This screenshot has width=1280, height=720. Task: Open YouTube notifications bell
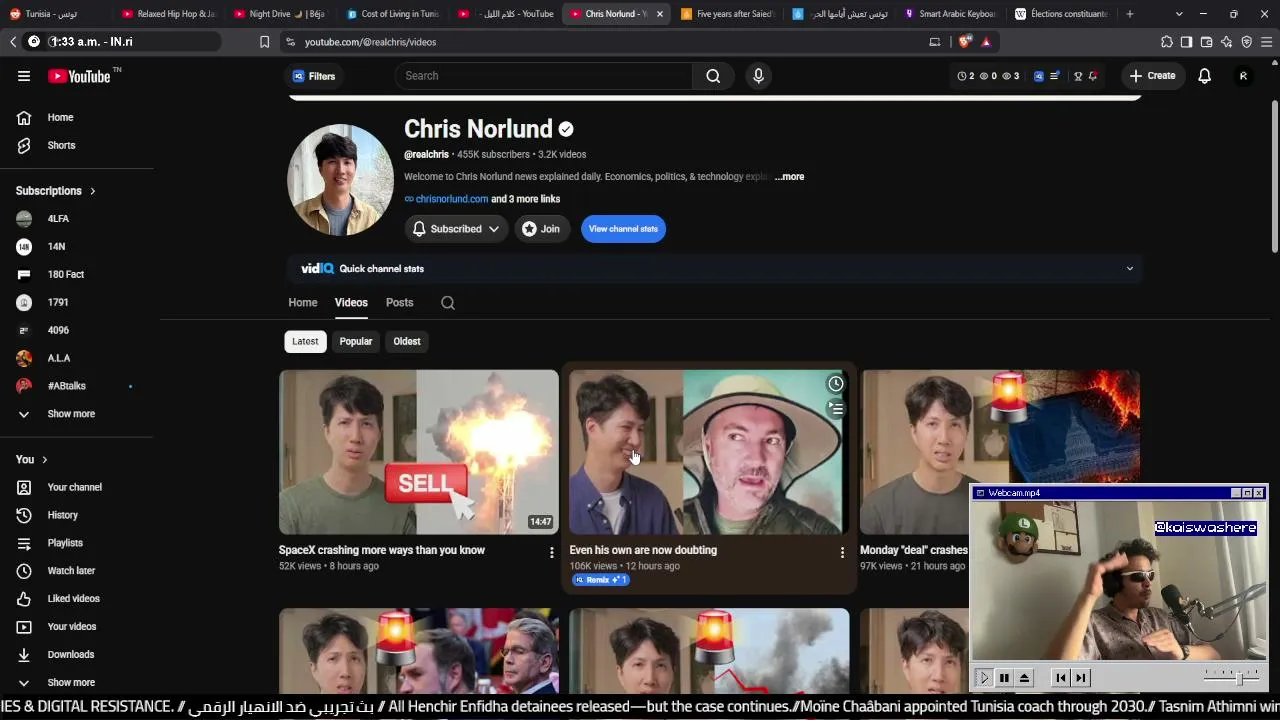1204,76
